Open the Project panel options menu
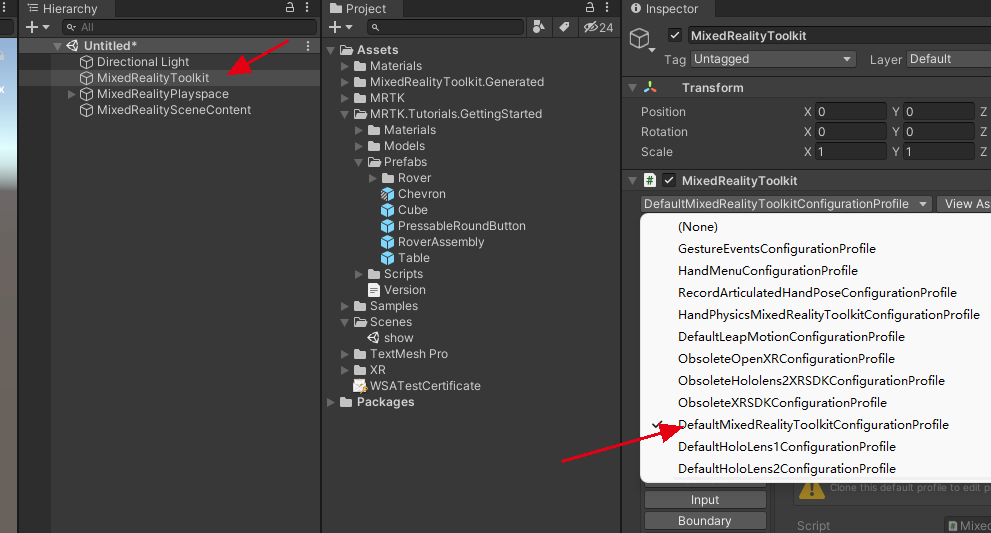The image size is (991, 533). pos(607,8)
